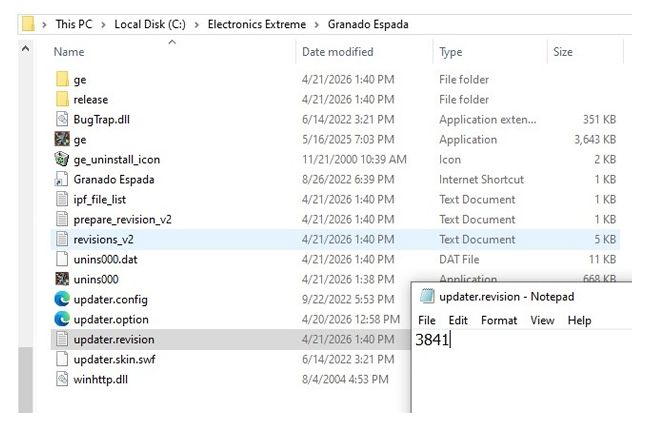Click the updater.option file icon
The height and width of the screenshot is (423, 647).
62,319
